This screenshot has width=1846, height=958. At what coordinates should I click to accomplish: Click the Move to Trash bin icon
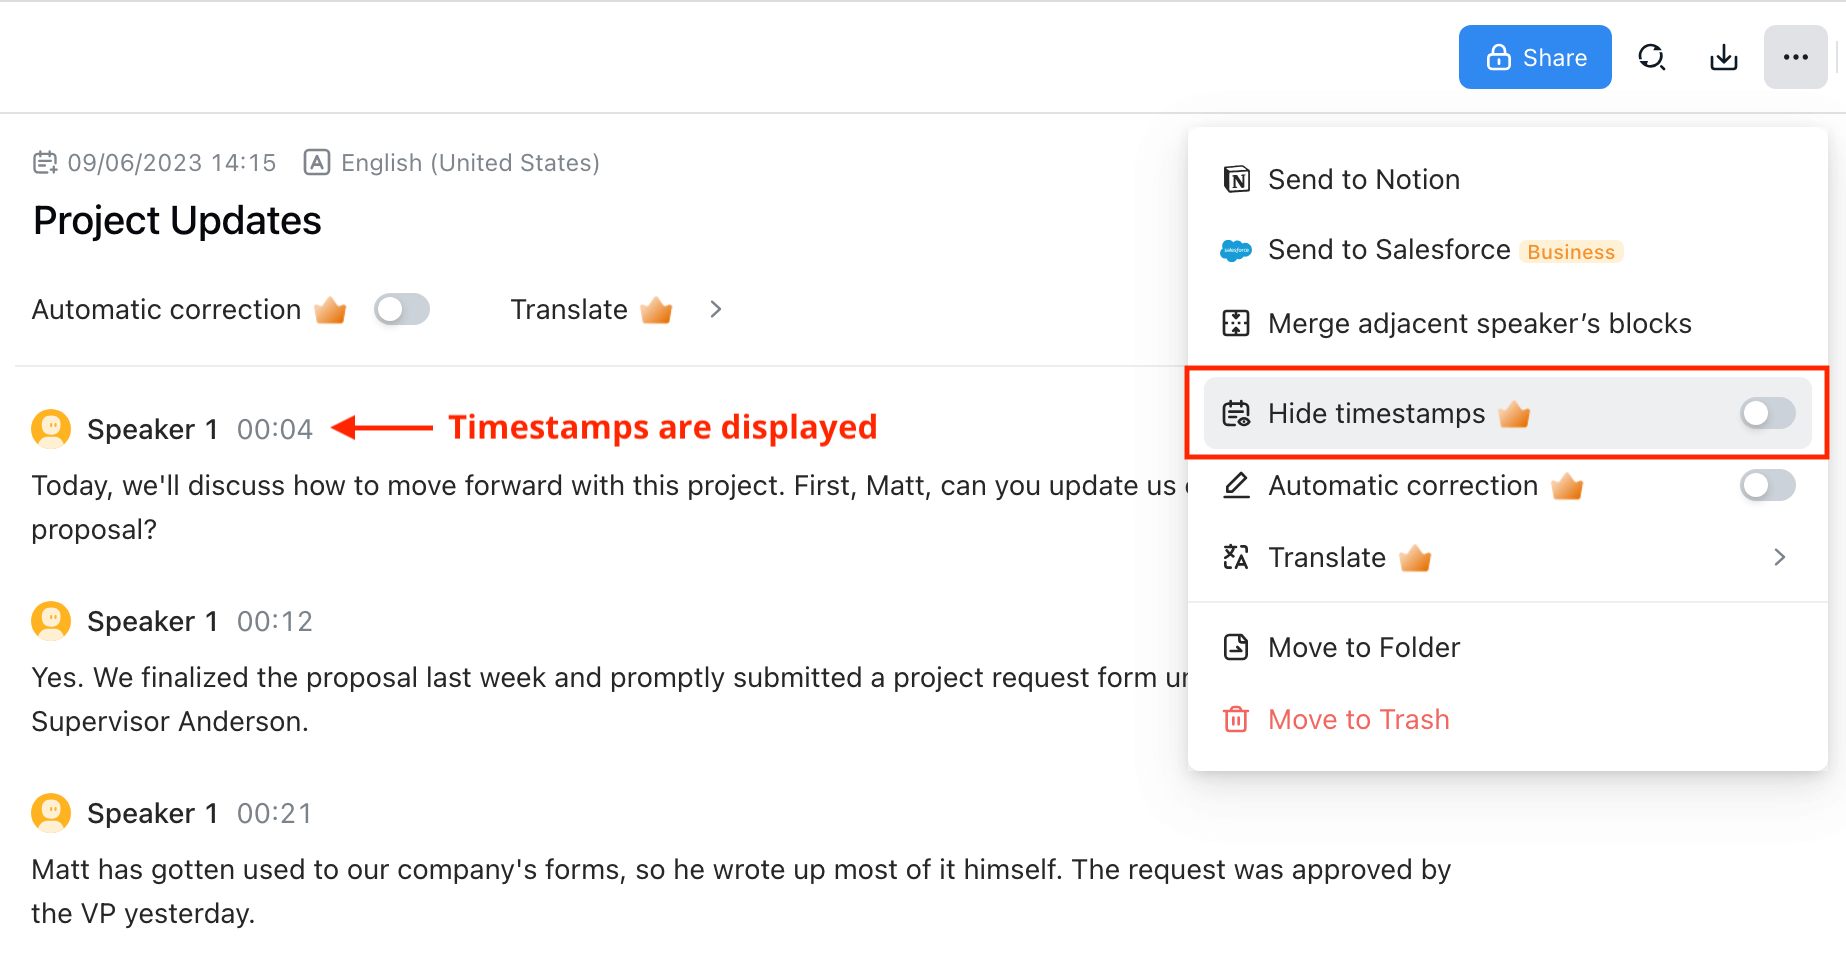[1237, 719]
